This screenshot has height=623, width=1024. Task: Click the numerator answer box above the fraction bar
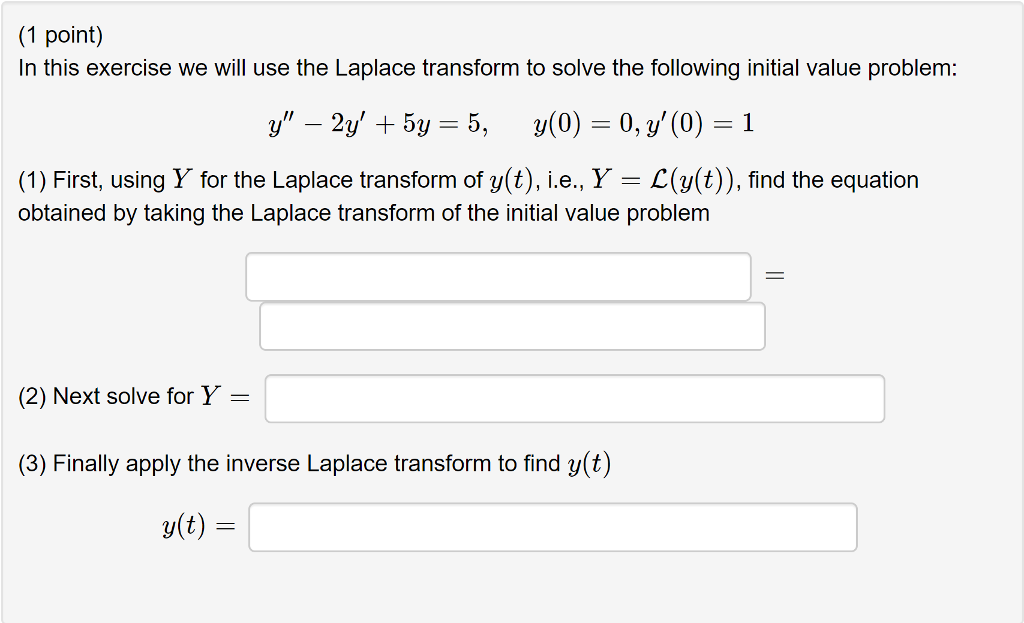(x=498, y=276)
